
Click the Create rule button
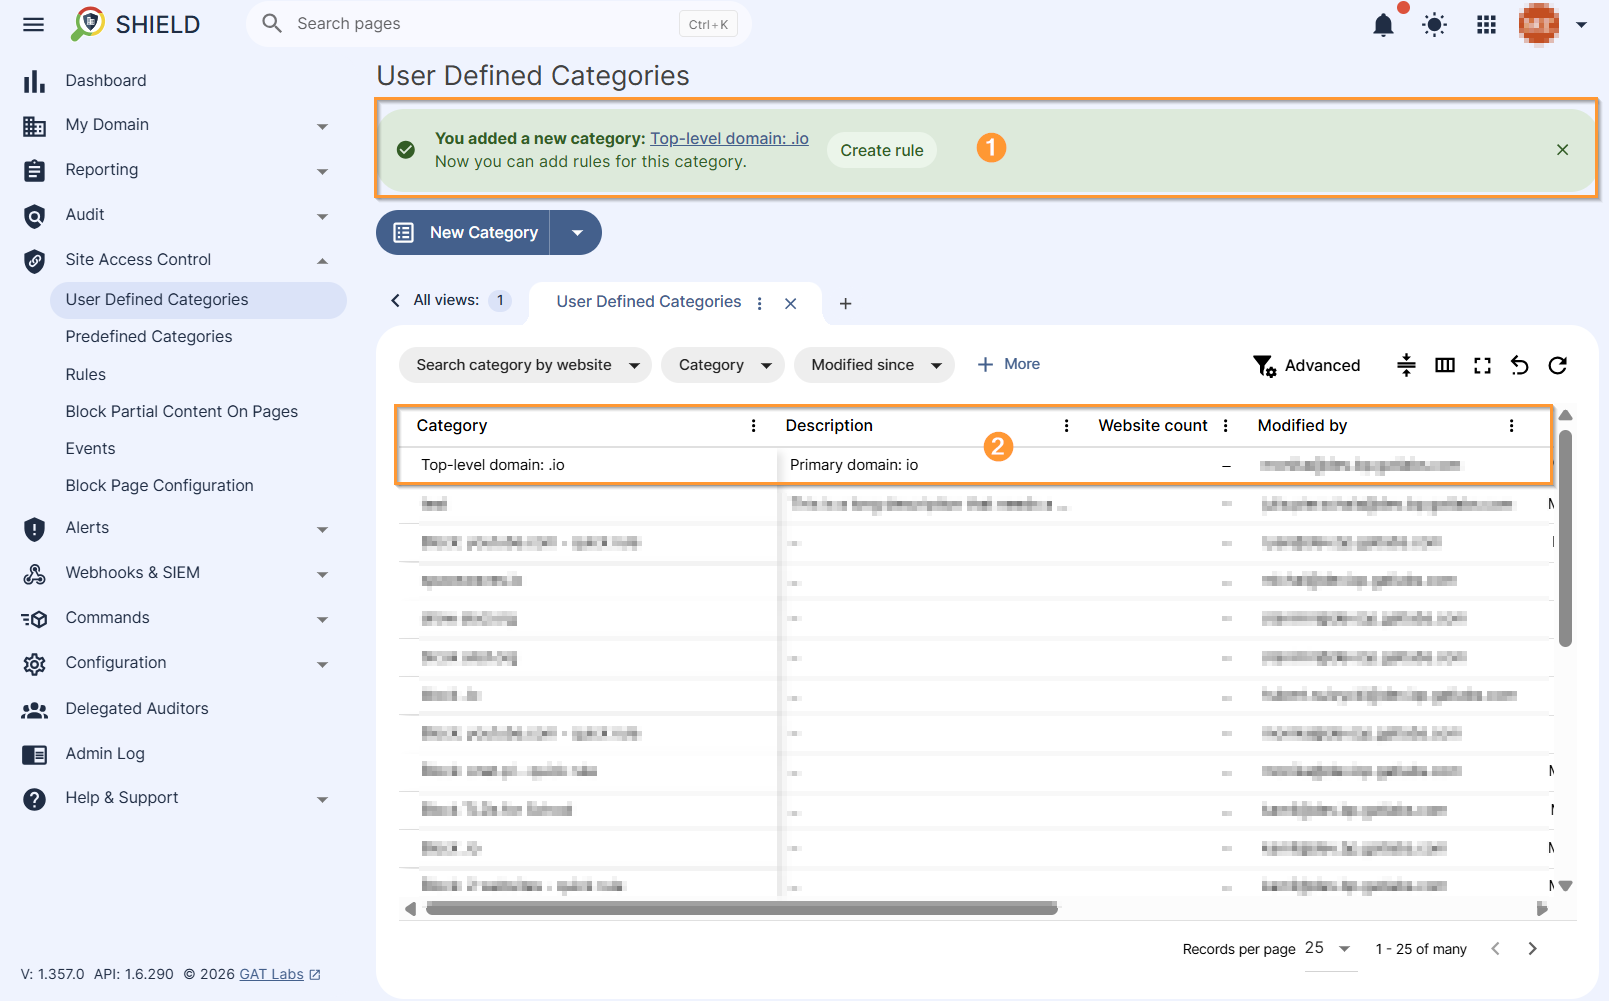[x=882, y=150]
